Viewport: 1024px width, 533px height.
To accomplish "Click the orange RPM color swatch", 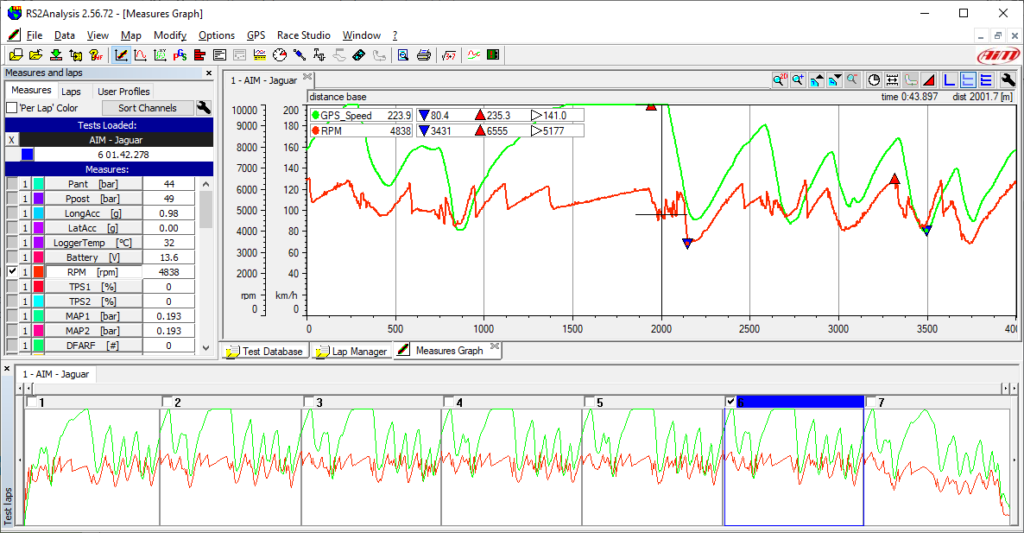I will [38, 272].
